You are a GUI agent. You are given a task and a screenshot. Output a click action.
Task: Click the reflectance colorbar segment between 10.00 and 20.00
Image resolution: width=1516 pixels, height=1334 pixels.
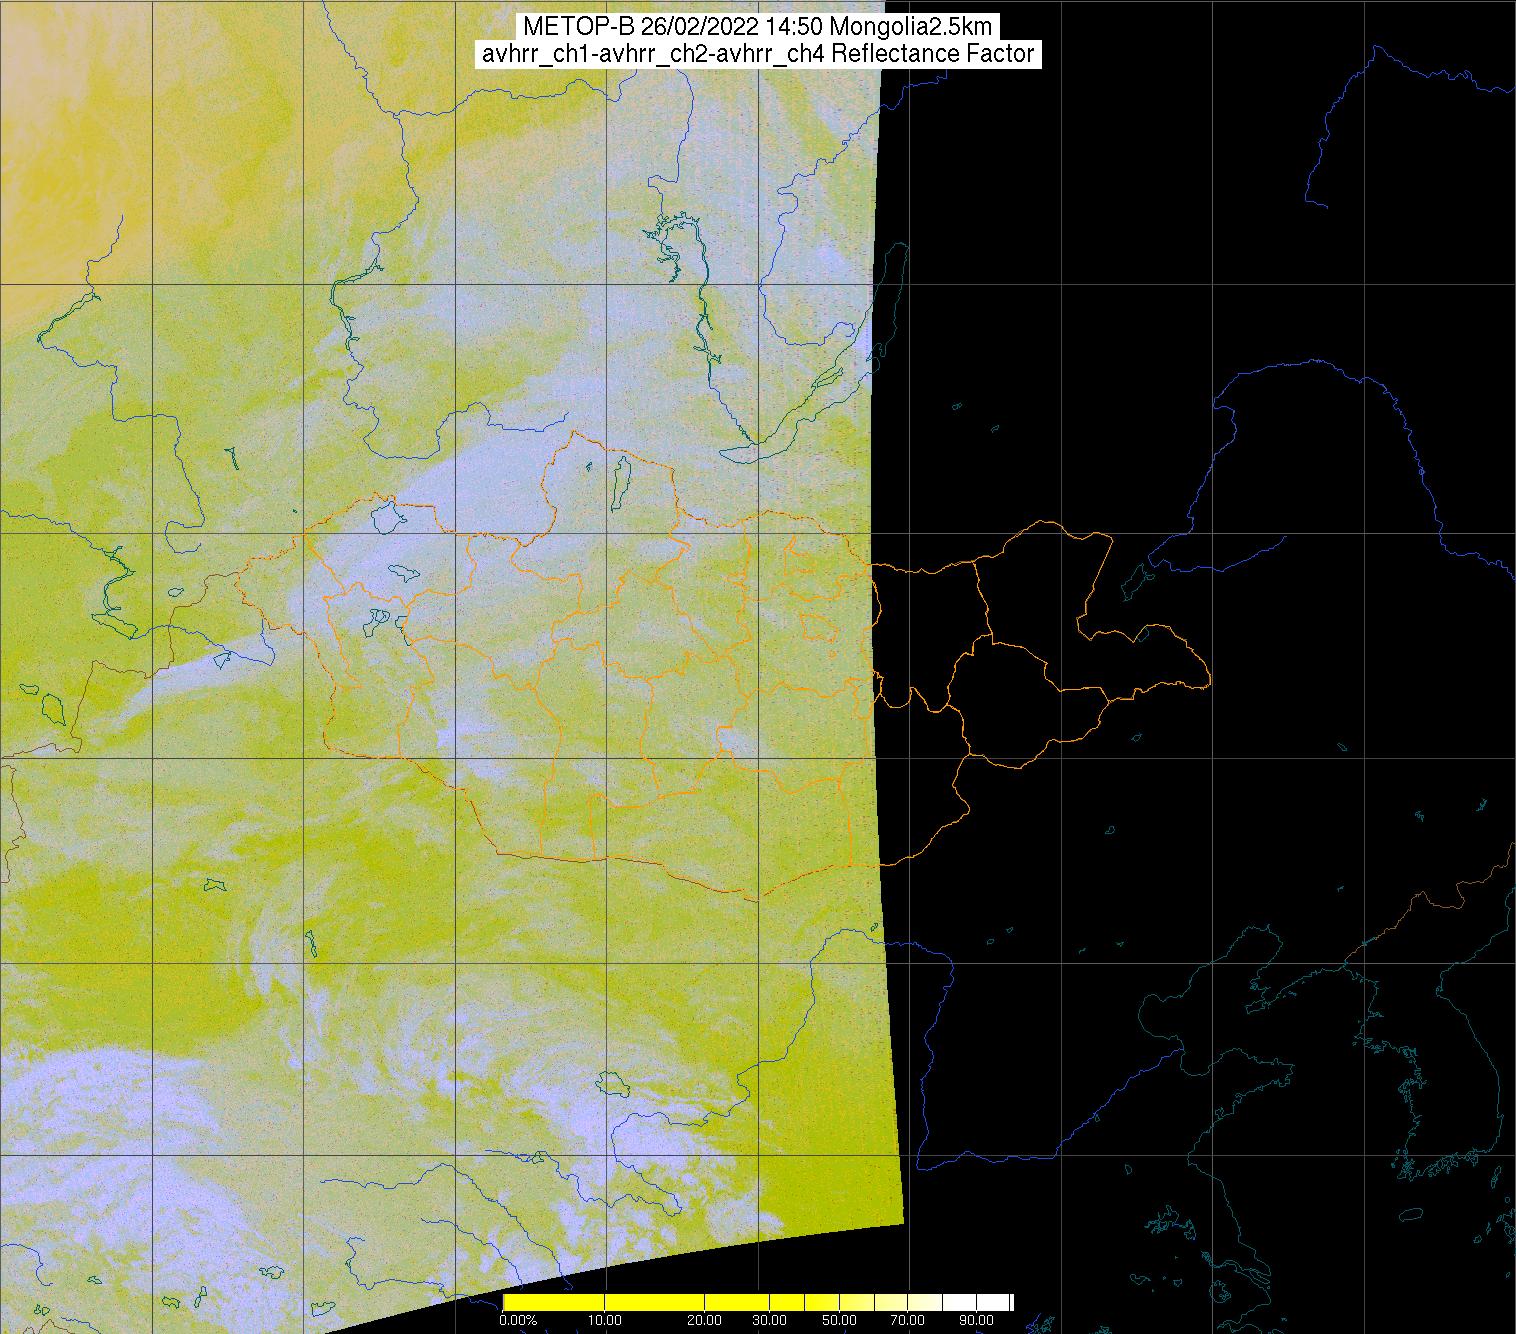click(x=655, y=1302)
